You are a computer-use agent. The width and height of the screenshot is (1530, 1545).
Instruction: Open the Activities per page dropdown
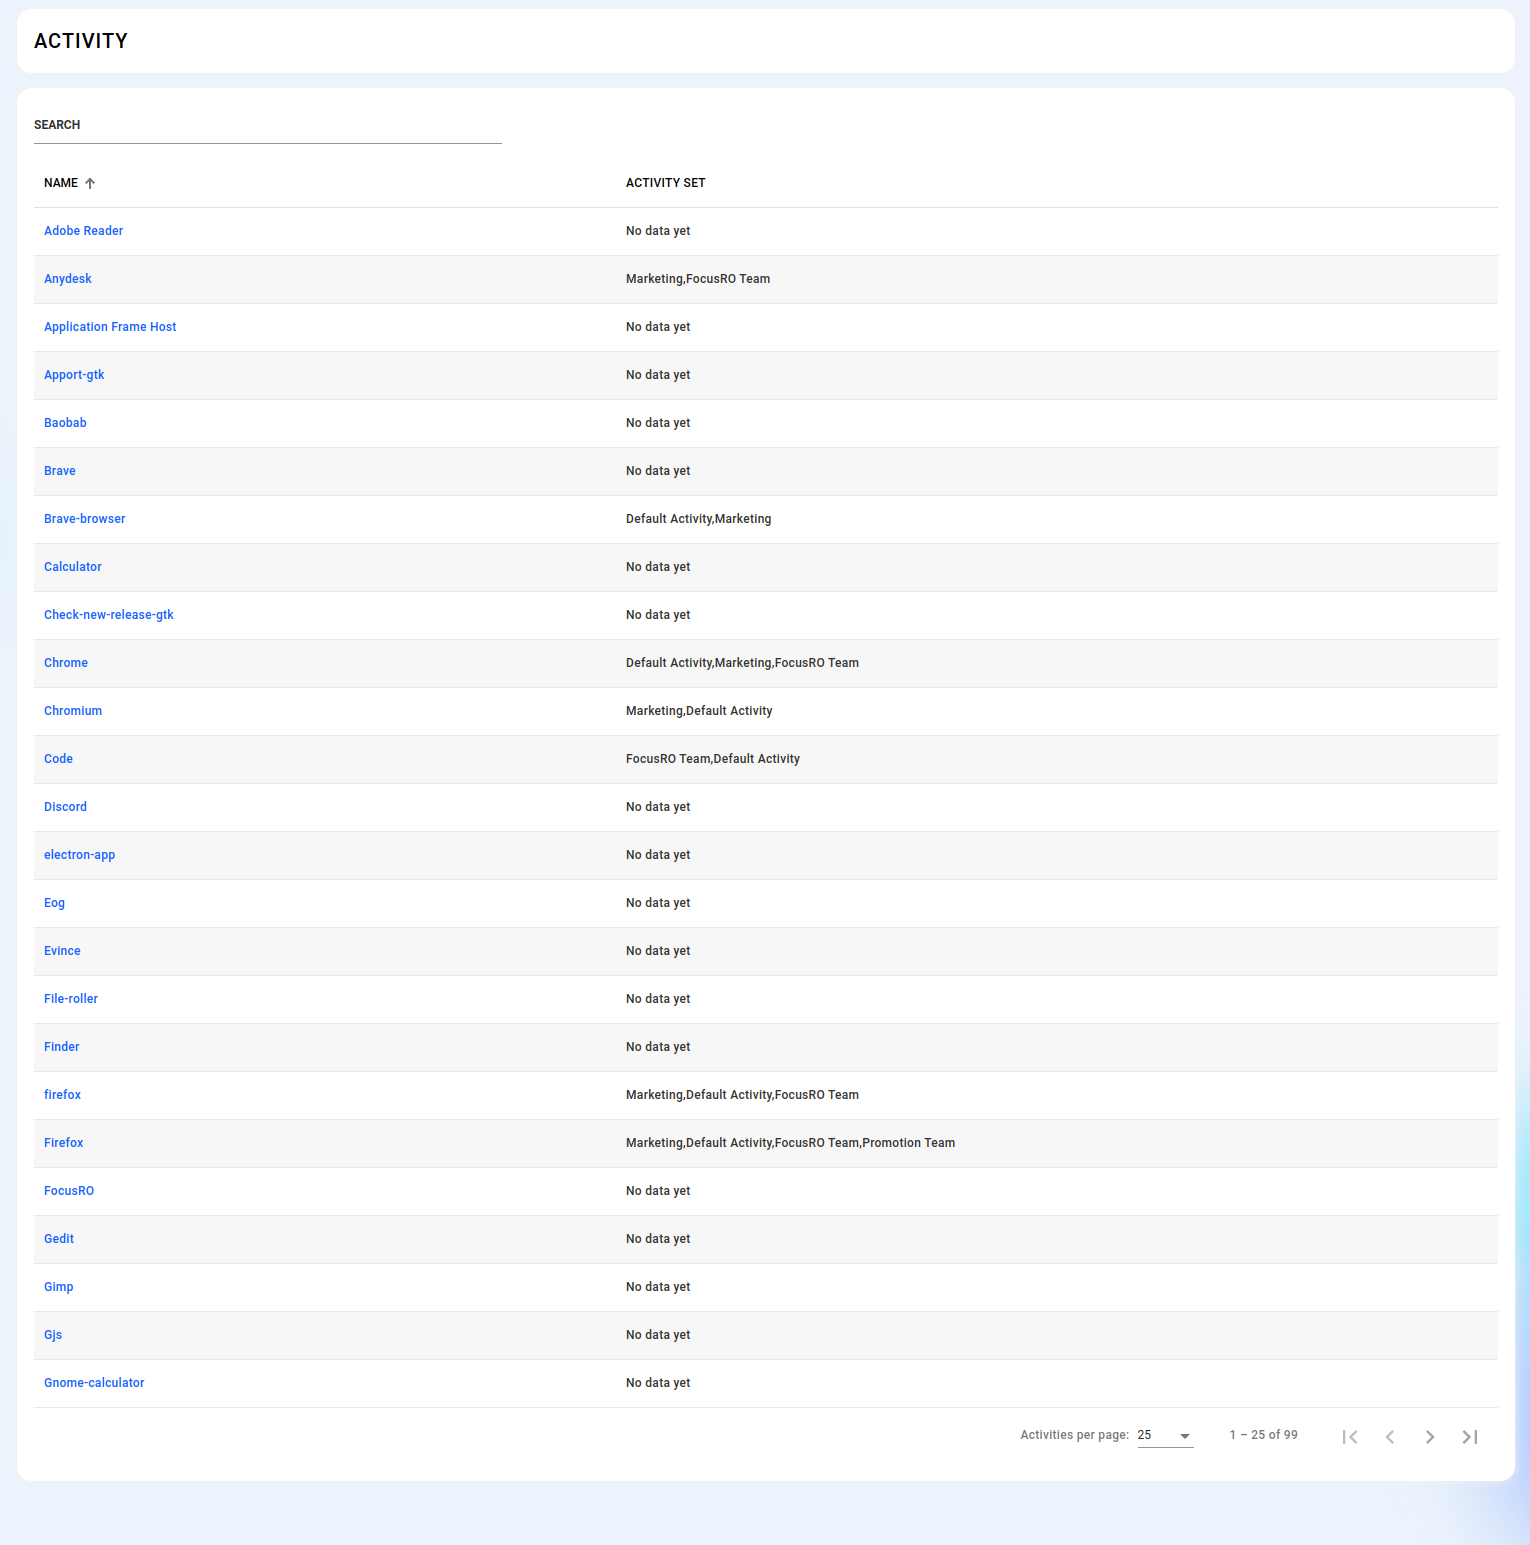coord(1165,1435)
